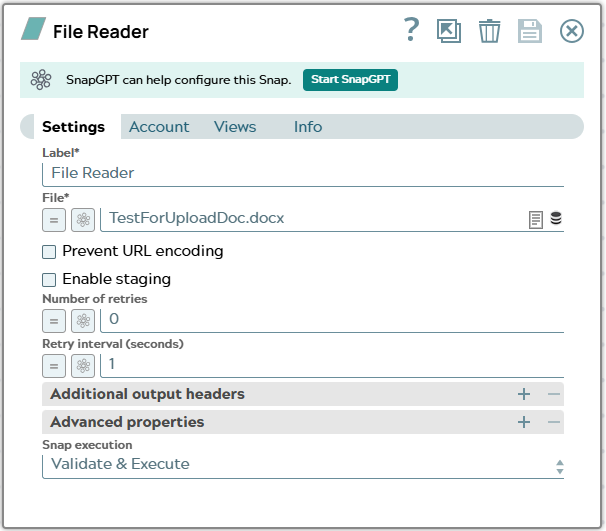Click the 'Snap execution' label text

87,445
